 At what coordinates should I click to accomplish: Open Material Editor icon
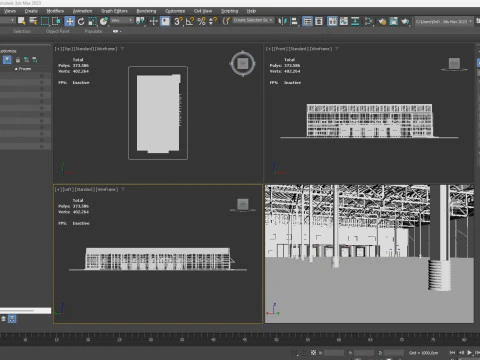point(369,21)
